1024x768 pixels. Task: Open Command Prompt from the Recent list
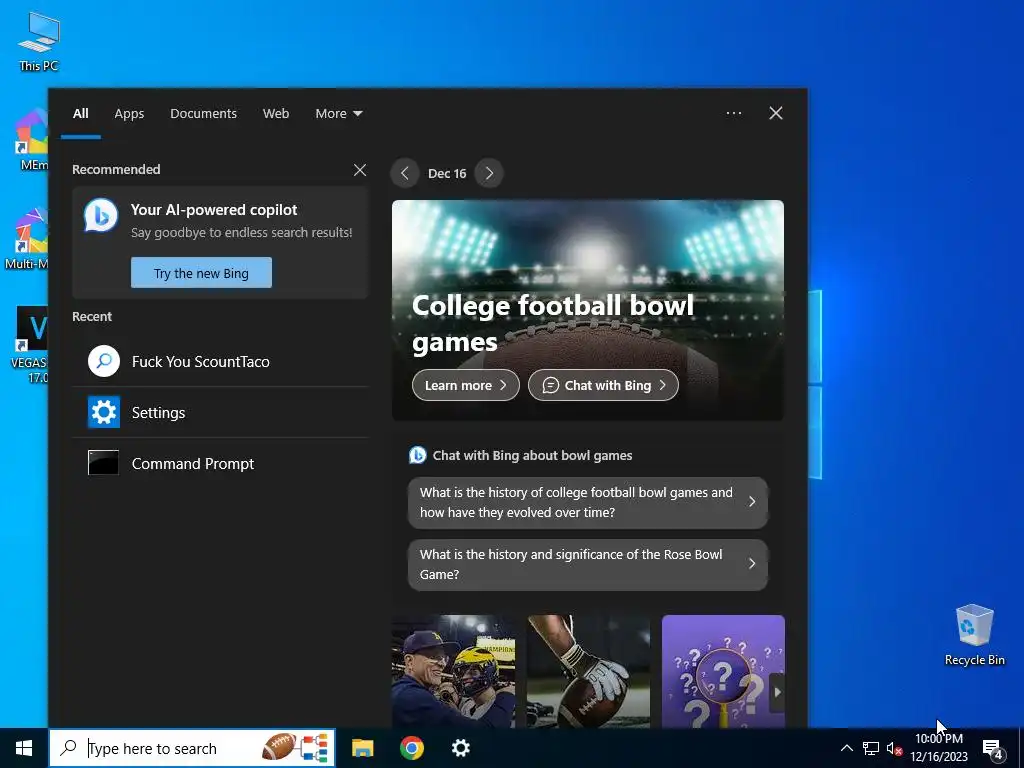point(220,463)
